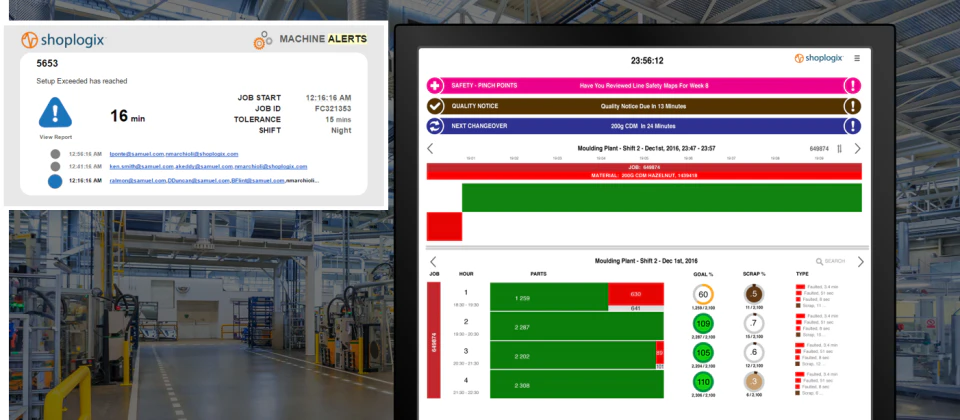960x420 pixels.
Task: Click the SCRAP % column header
Action: 754,274
